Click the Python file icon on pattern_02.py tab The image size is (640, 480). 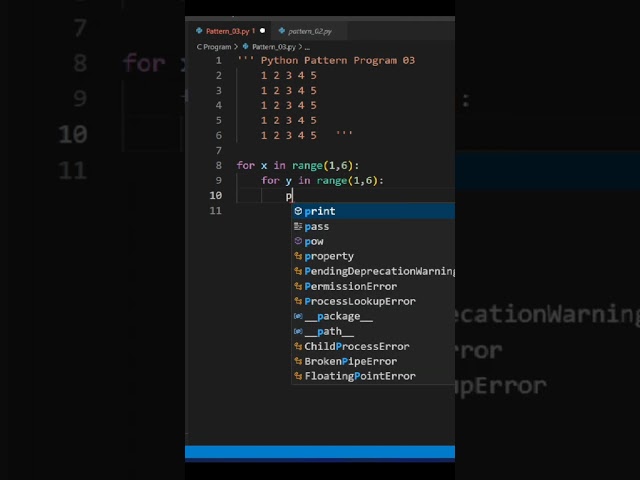click(x=282, y=31)
